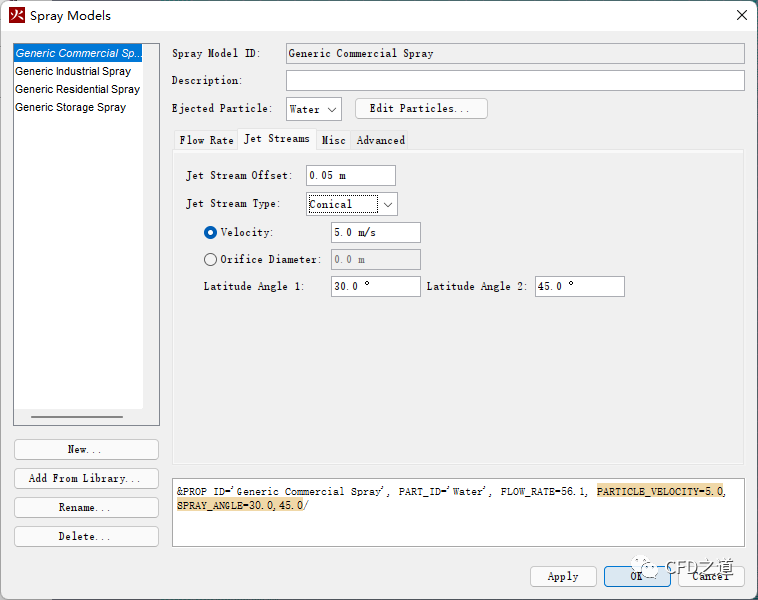Screen dimensions: 758x600
Task: Click the Spray Models app icon in title bar
Action: click(x=17, y=15)
